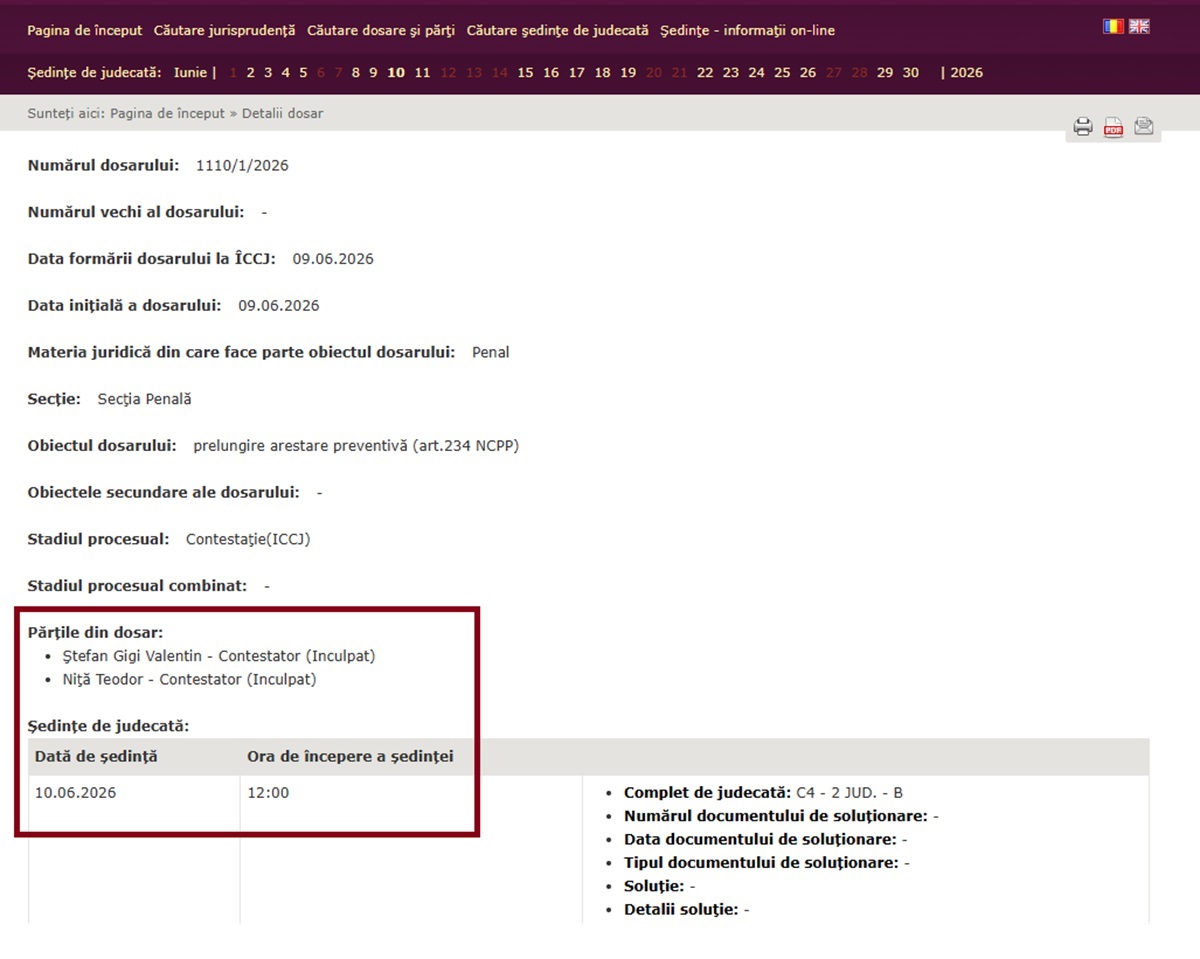1200x959 pixels.
Task: Click Penal legal matter value
Action: click(490, 353)
